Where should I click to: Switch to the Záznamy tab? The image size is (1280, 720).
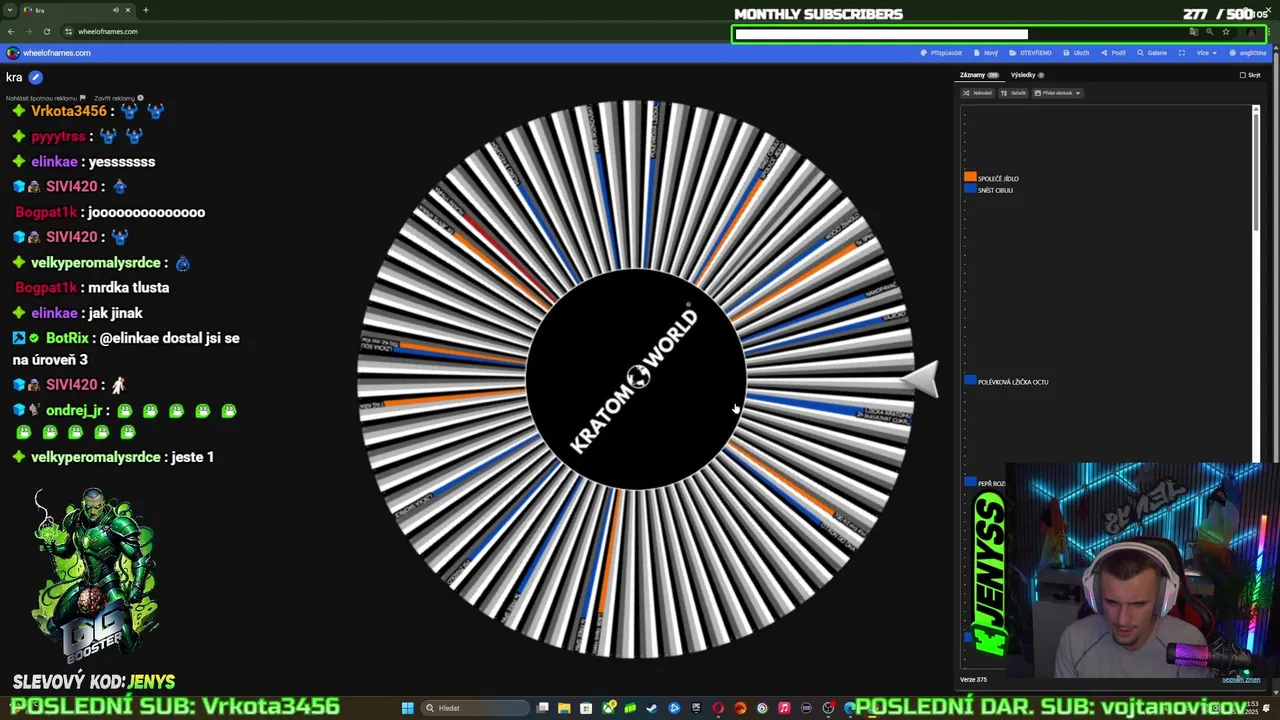pyautogui.click(x=979, y=75)
